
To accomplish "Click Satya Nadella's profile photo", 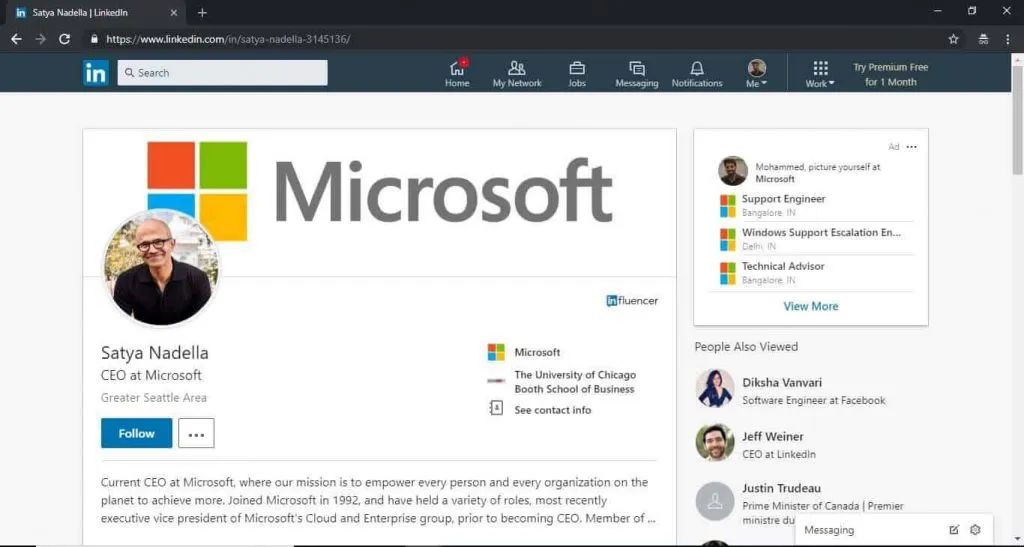I will pyautogui.click(x=161, y=268).
